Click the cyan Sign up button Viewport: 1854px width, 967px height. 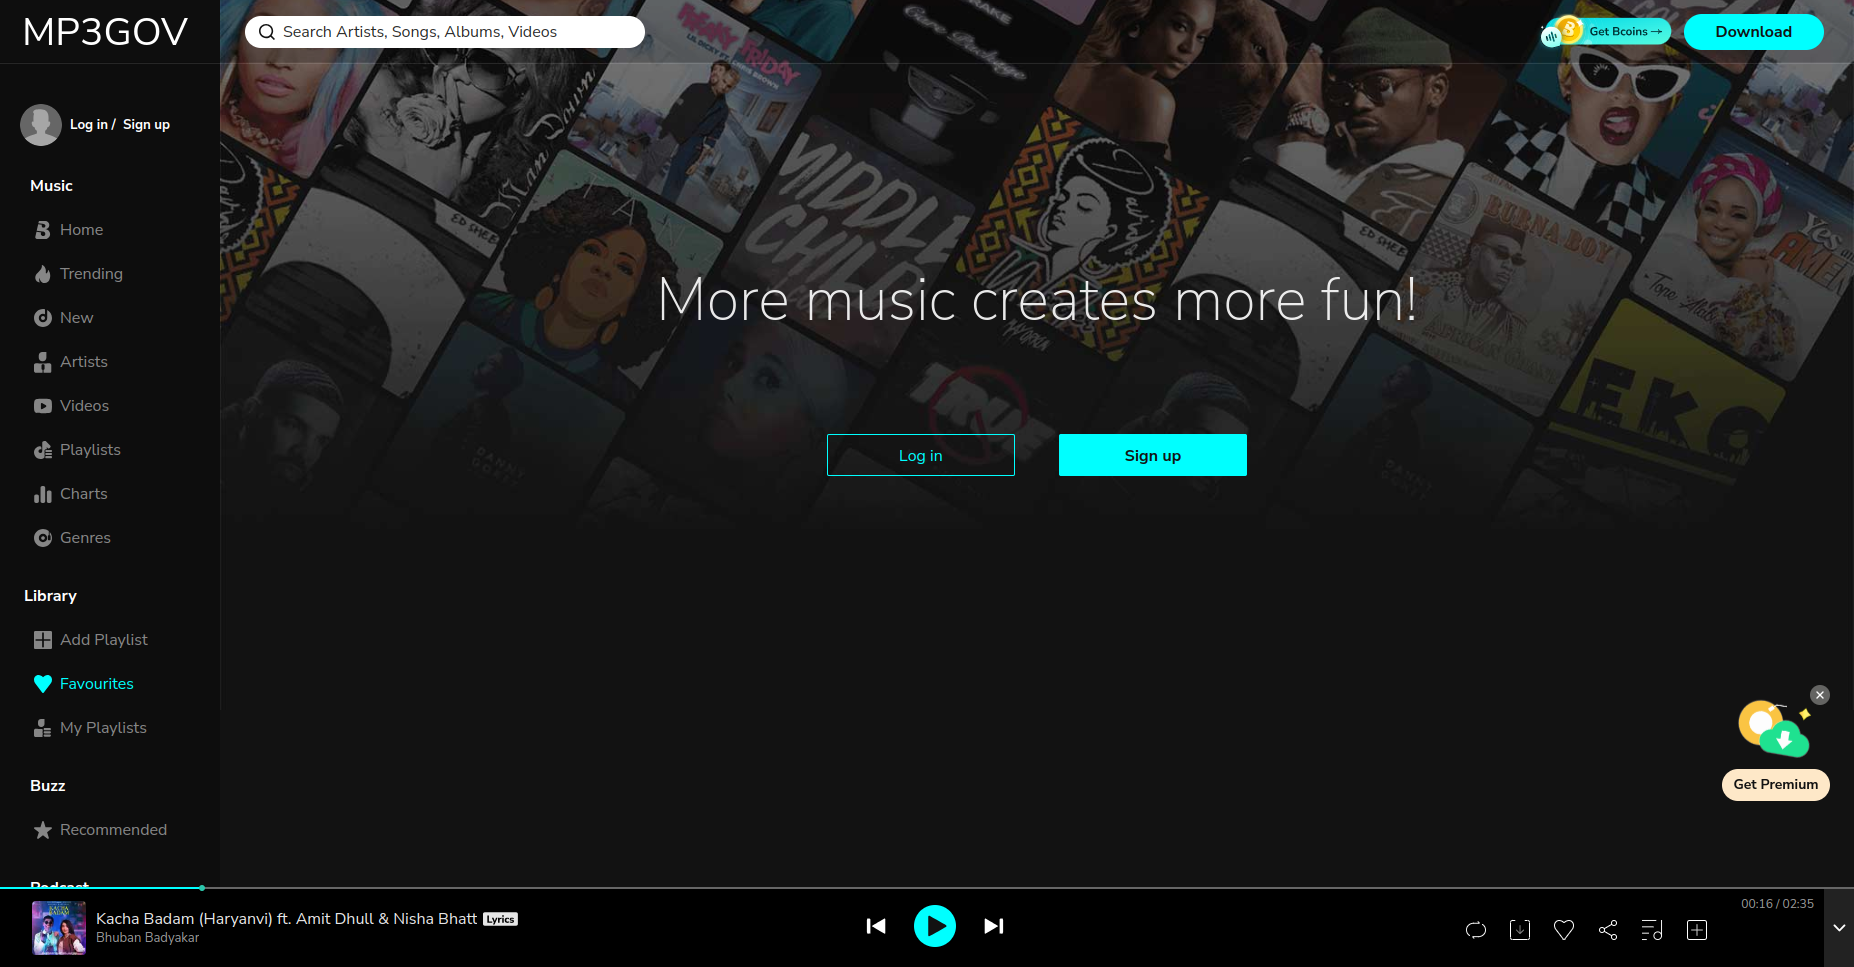(x=1152, y=455)
